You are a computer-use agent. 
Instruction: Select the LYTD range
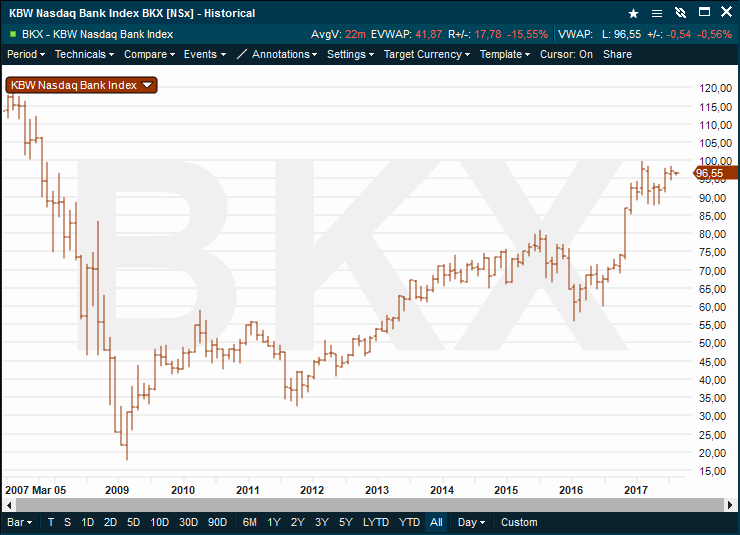tap(376, 522)
